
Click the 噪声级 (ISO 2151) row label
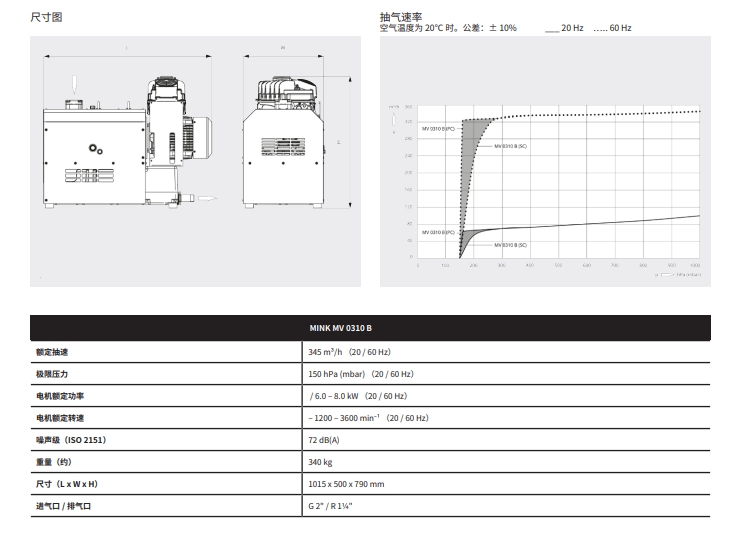click(x=71, y=440)
